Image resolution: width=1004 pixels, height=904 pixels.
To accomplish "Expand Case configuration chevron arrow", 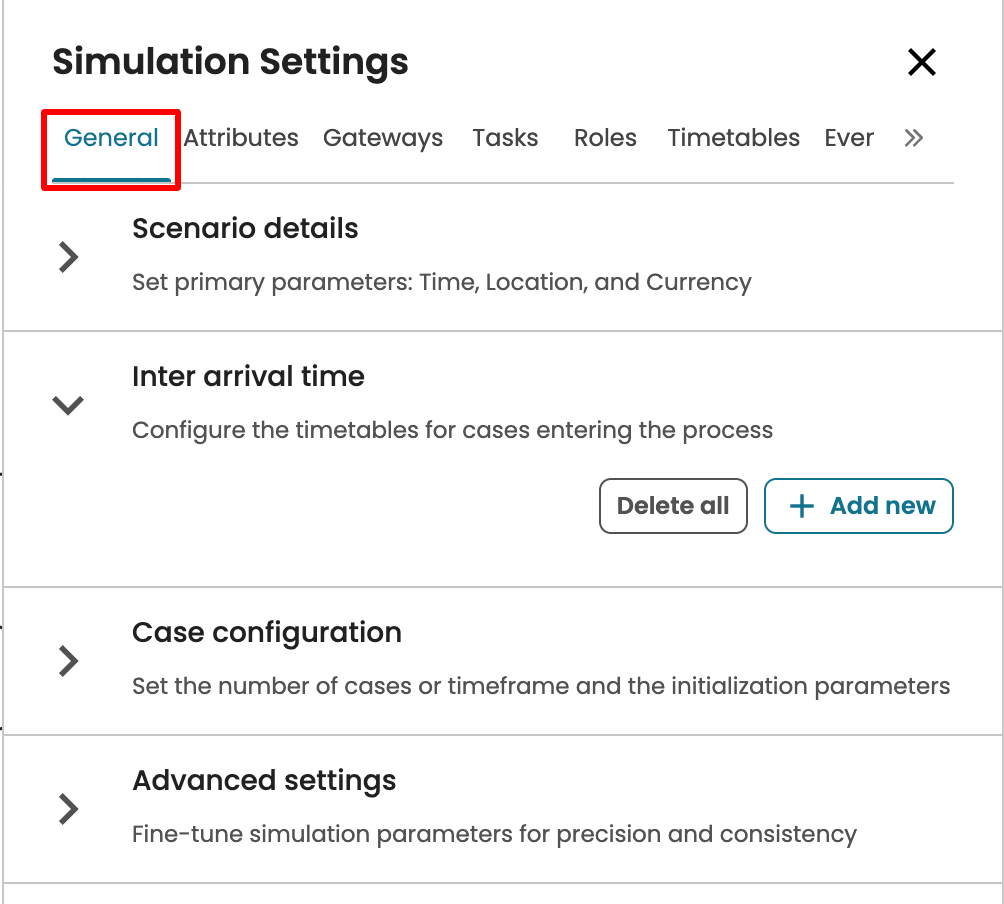I will tap(68, 661).
